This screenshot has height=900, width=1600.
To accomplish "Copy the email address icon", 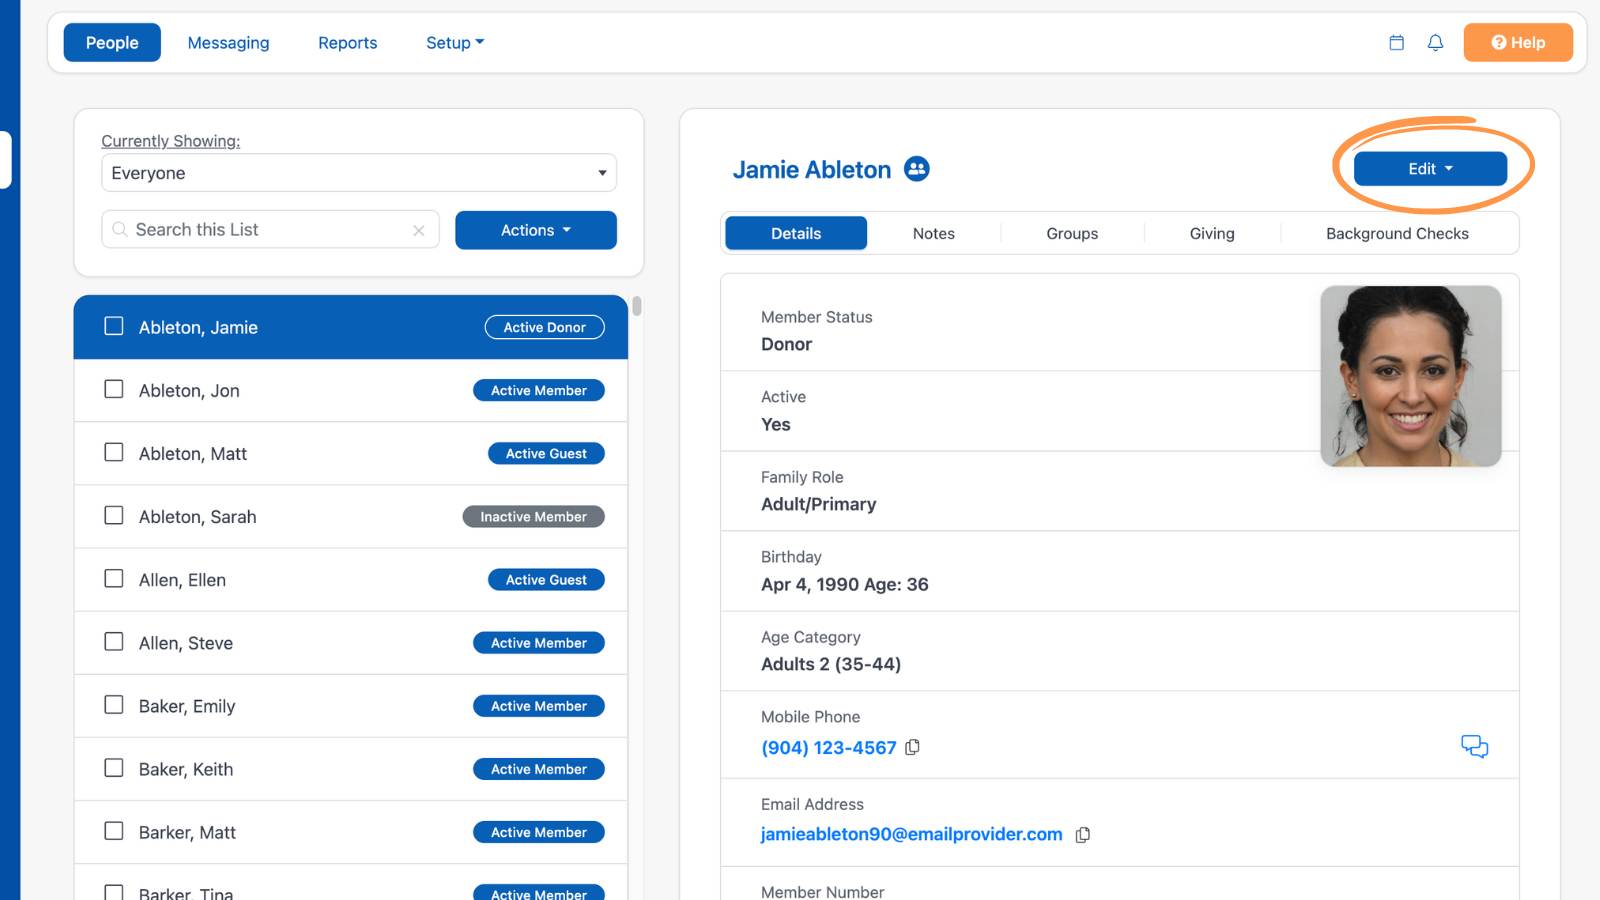I will (1082, 834).
